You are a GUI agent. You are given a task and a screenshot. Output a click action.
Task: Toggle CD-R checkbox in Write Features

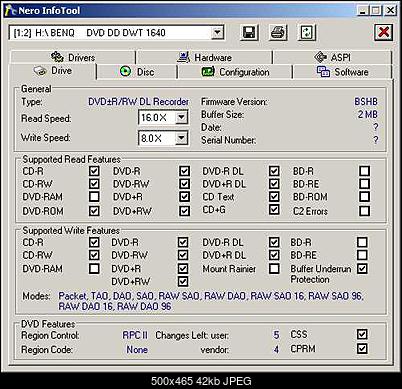click(x=94, y=242)
